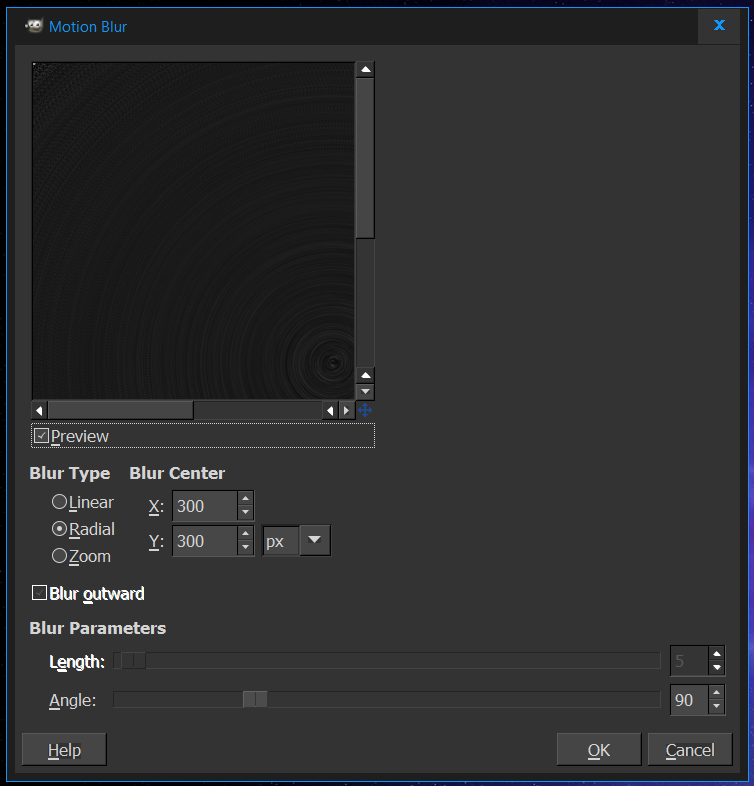Increase Blur Center Y value
Image resolution: width=754 pixels, height=786 pixels.
245,534
